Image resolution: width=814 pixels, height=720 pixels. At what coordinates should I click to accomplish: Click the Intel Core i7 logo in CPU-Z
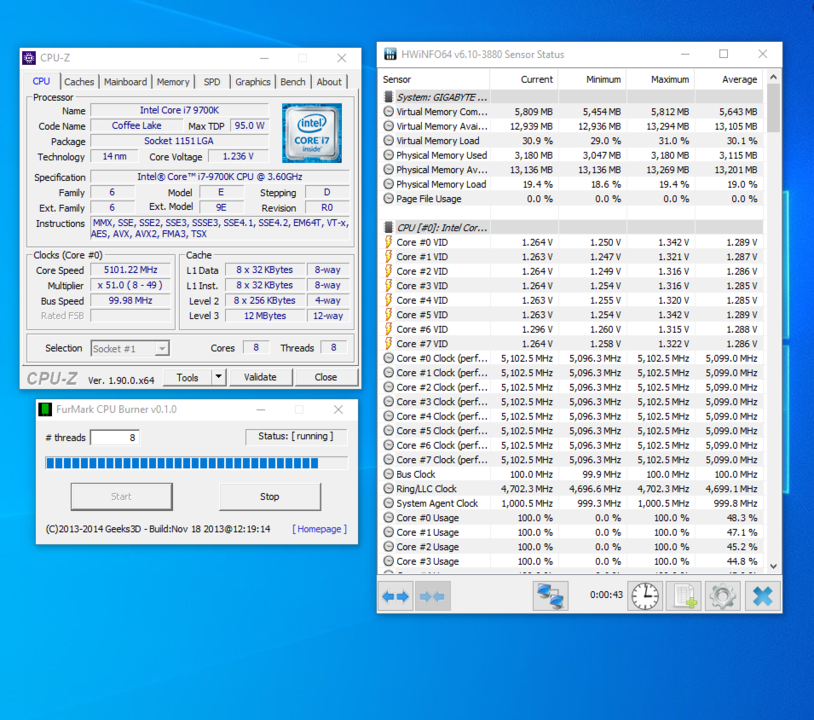(x=311, y=133)
